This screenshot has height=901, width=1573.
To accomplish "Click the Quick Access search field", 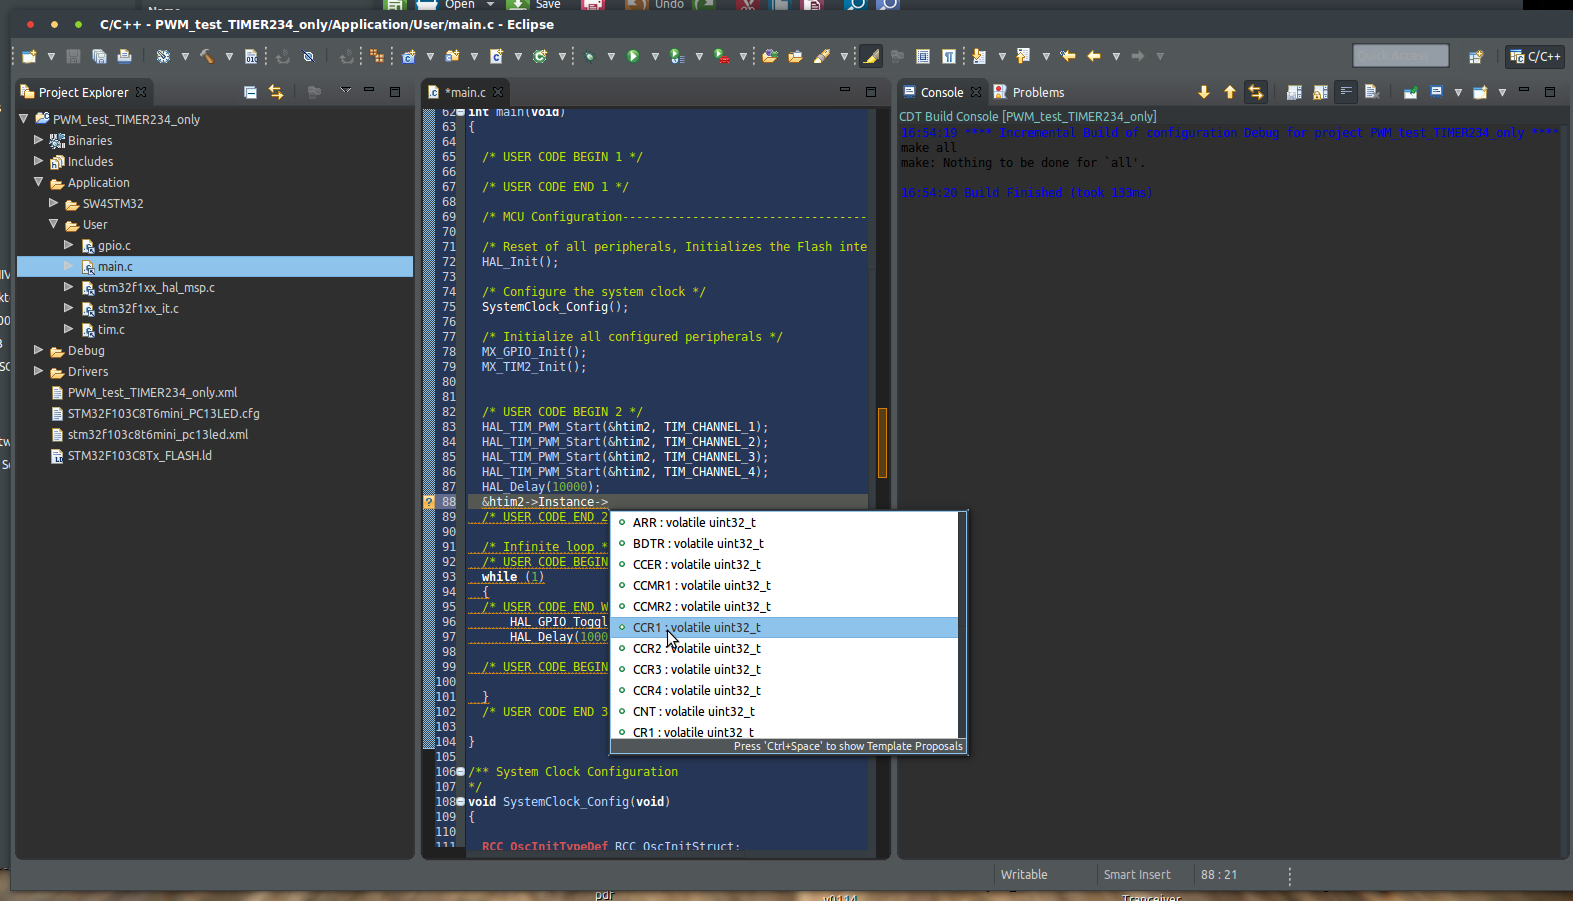I will point(1400,56).
